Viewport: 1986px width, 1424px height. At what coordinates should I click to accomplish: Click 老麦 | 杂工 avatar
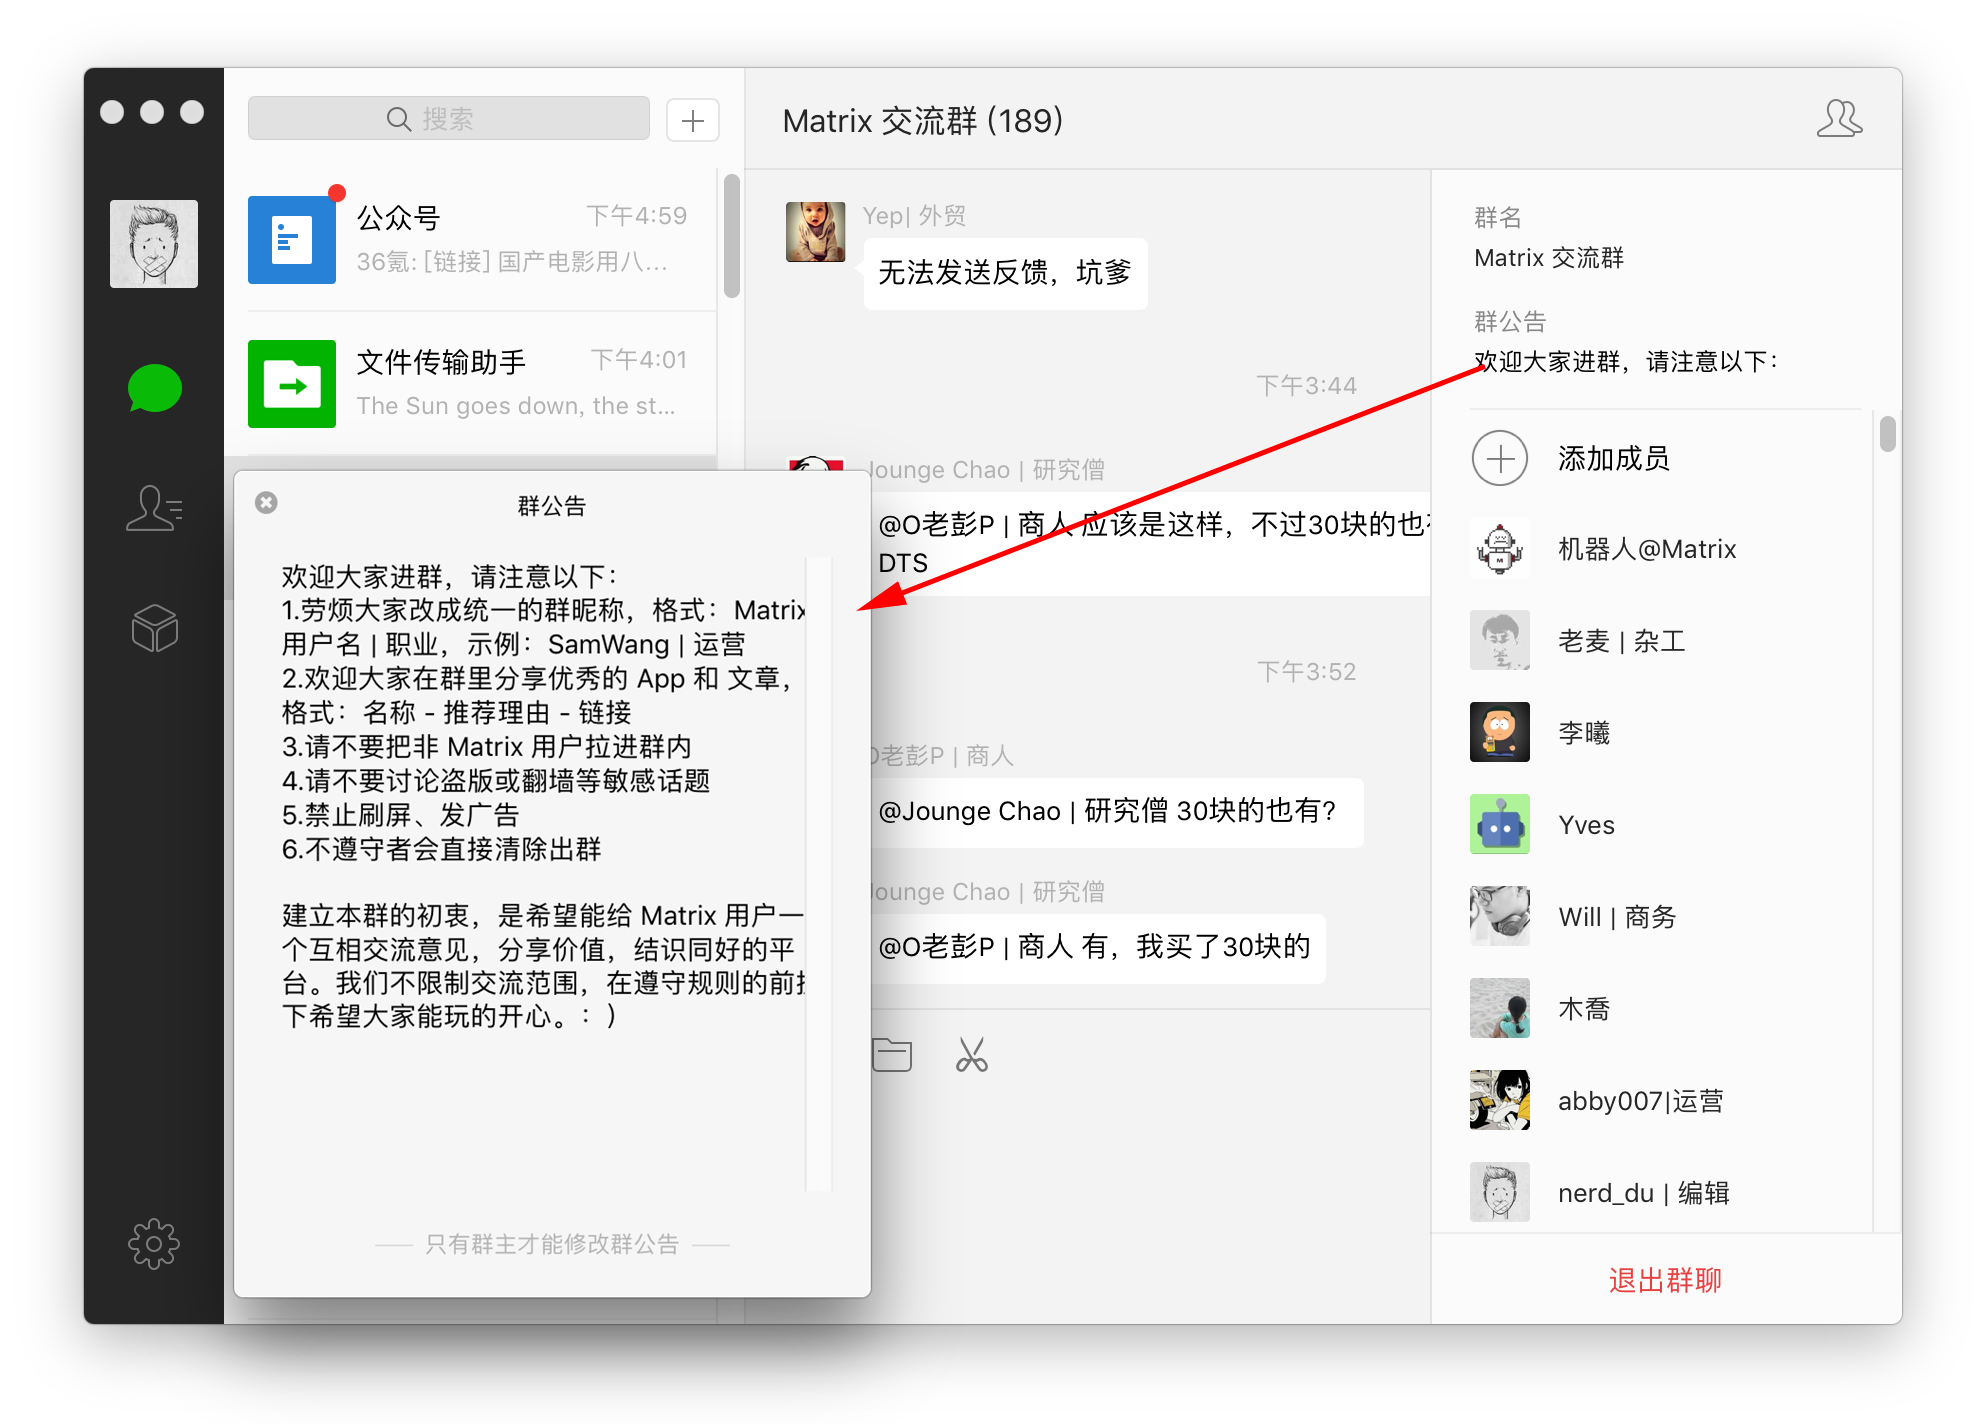tap(1500, 641)
